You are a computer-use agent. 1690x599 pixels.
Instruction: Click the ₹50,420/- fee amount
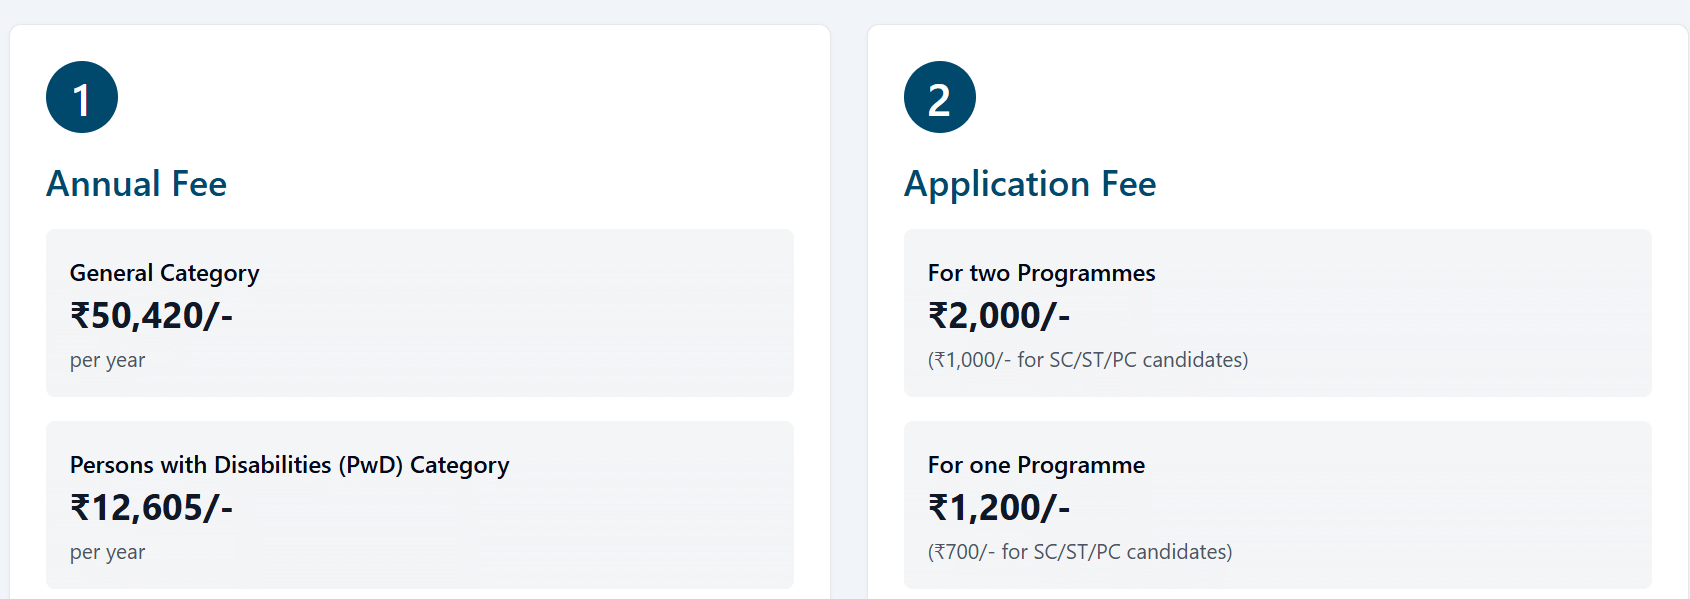click(151, 316)
